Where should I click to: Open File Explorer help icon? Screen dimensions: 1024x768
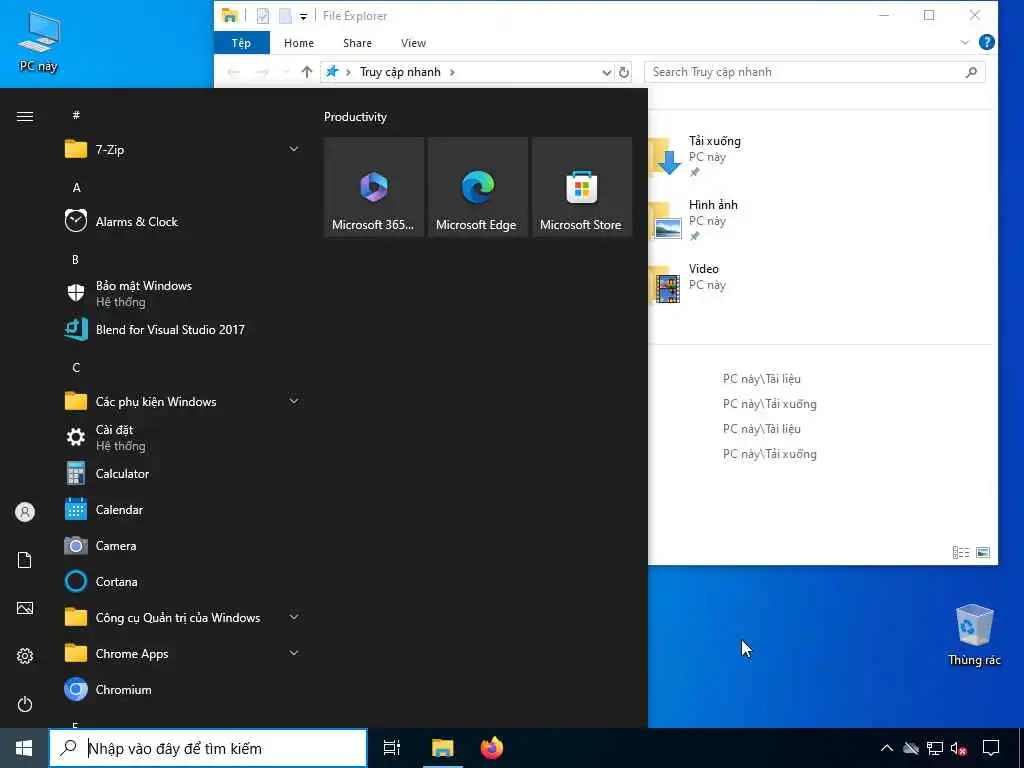tap(987, 42)
